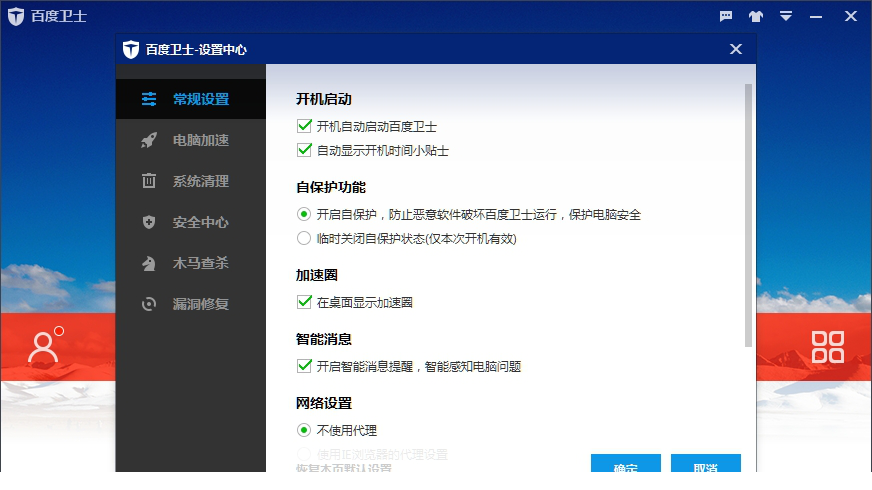Click the 百度卫士 shield logo in main window

16,16
